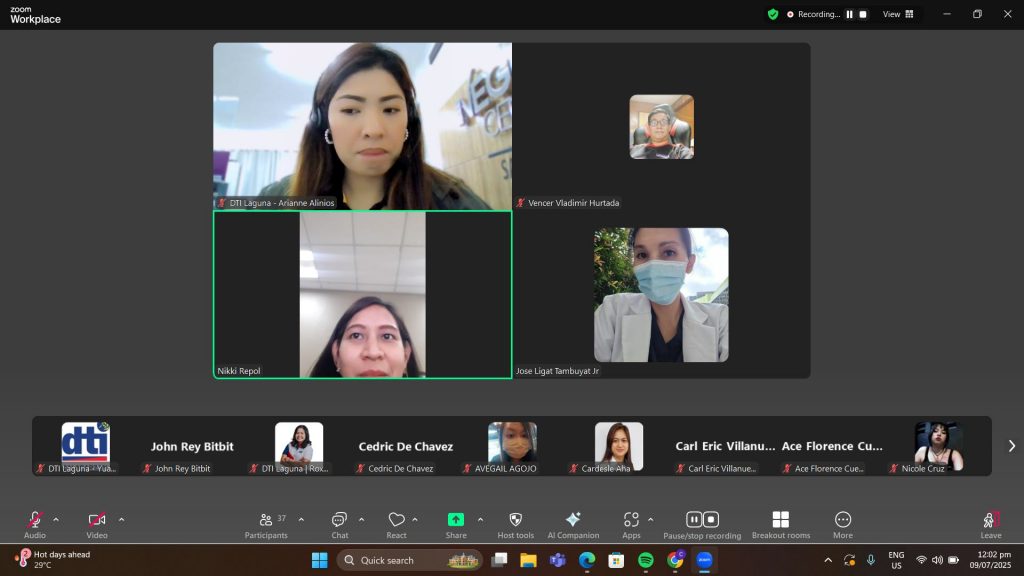Click the green encryption shield icon
Image resolution: width=1024 pixels, height=576 pixels.
pos(773,14)
